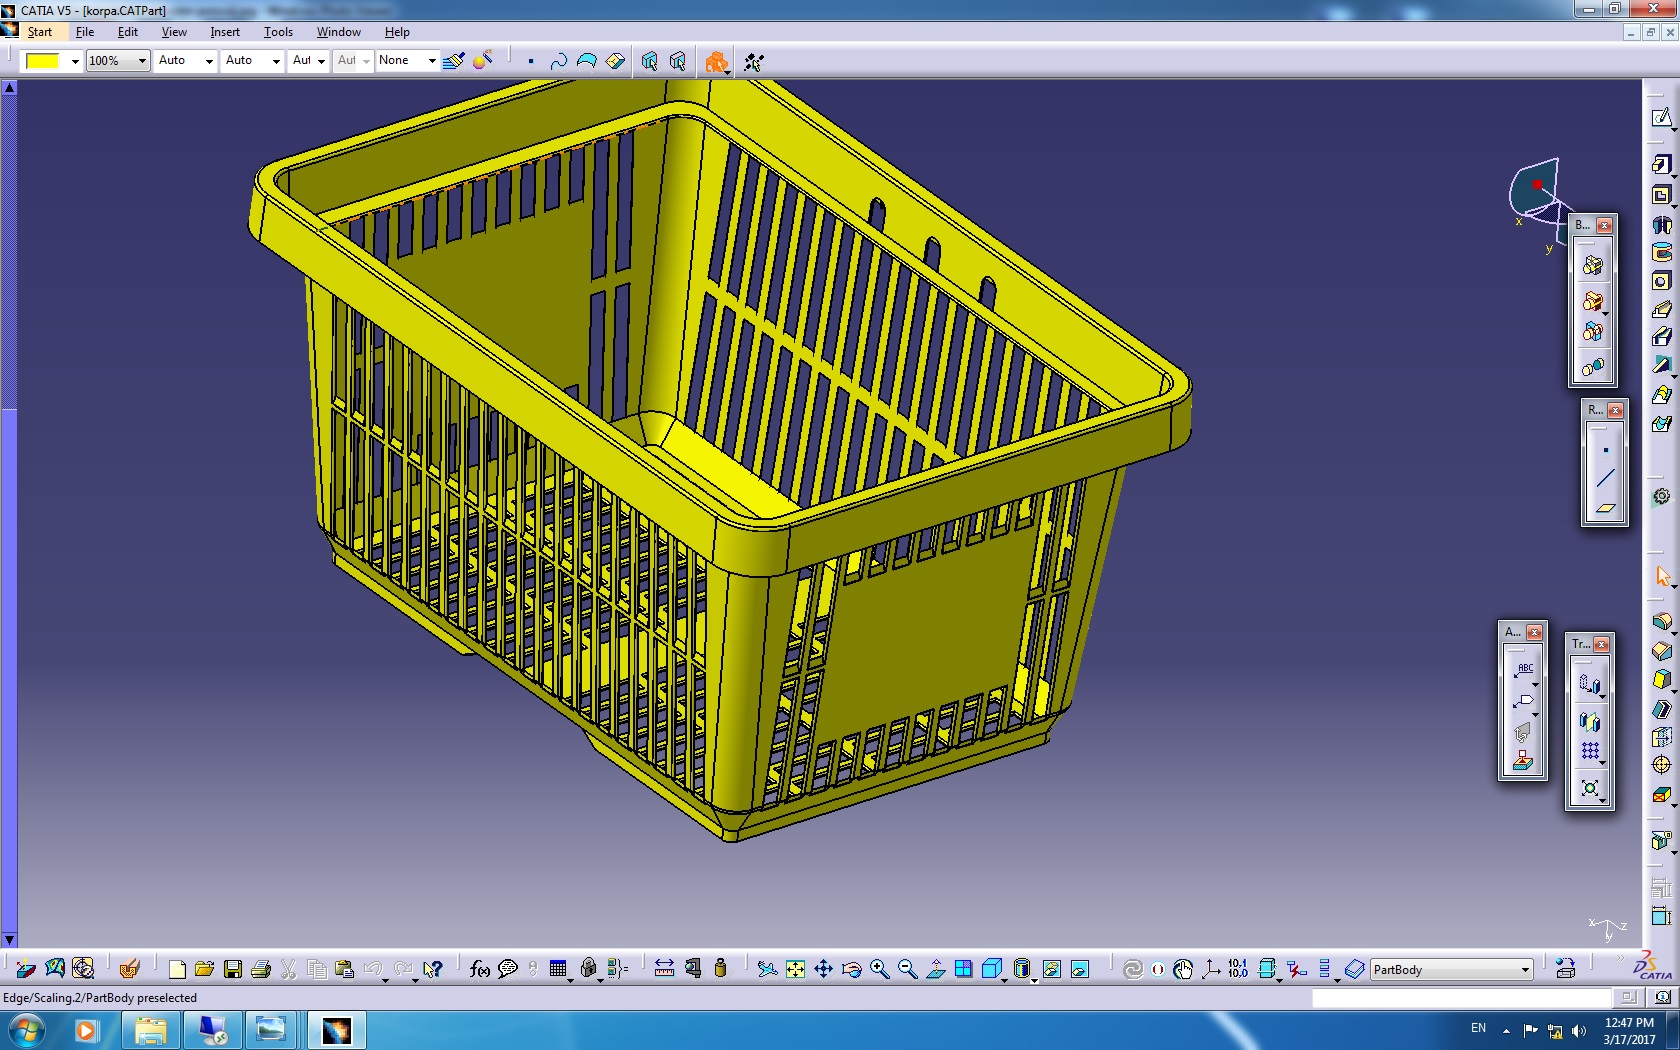Click the Measure Between icon
1680x1050 pixels.
664,969
